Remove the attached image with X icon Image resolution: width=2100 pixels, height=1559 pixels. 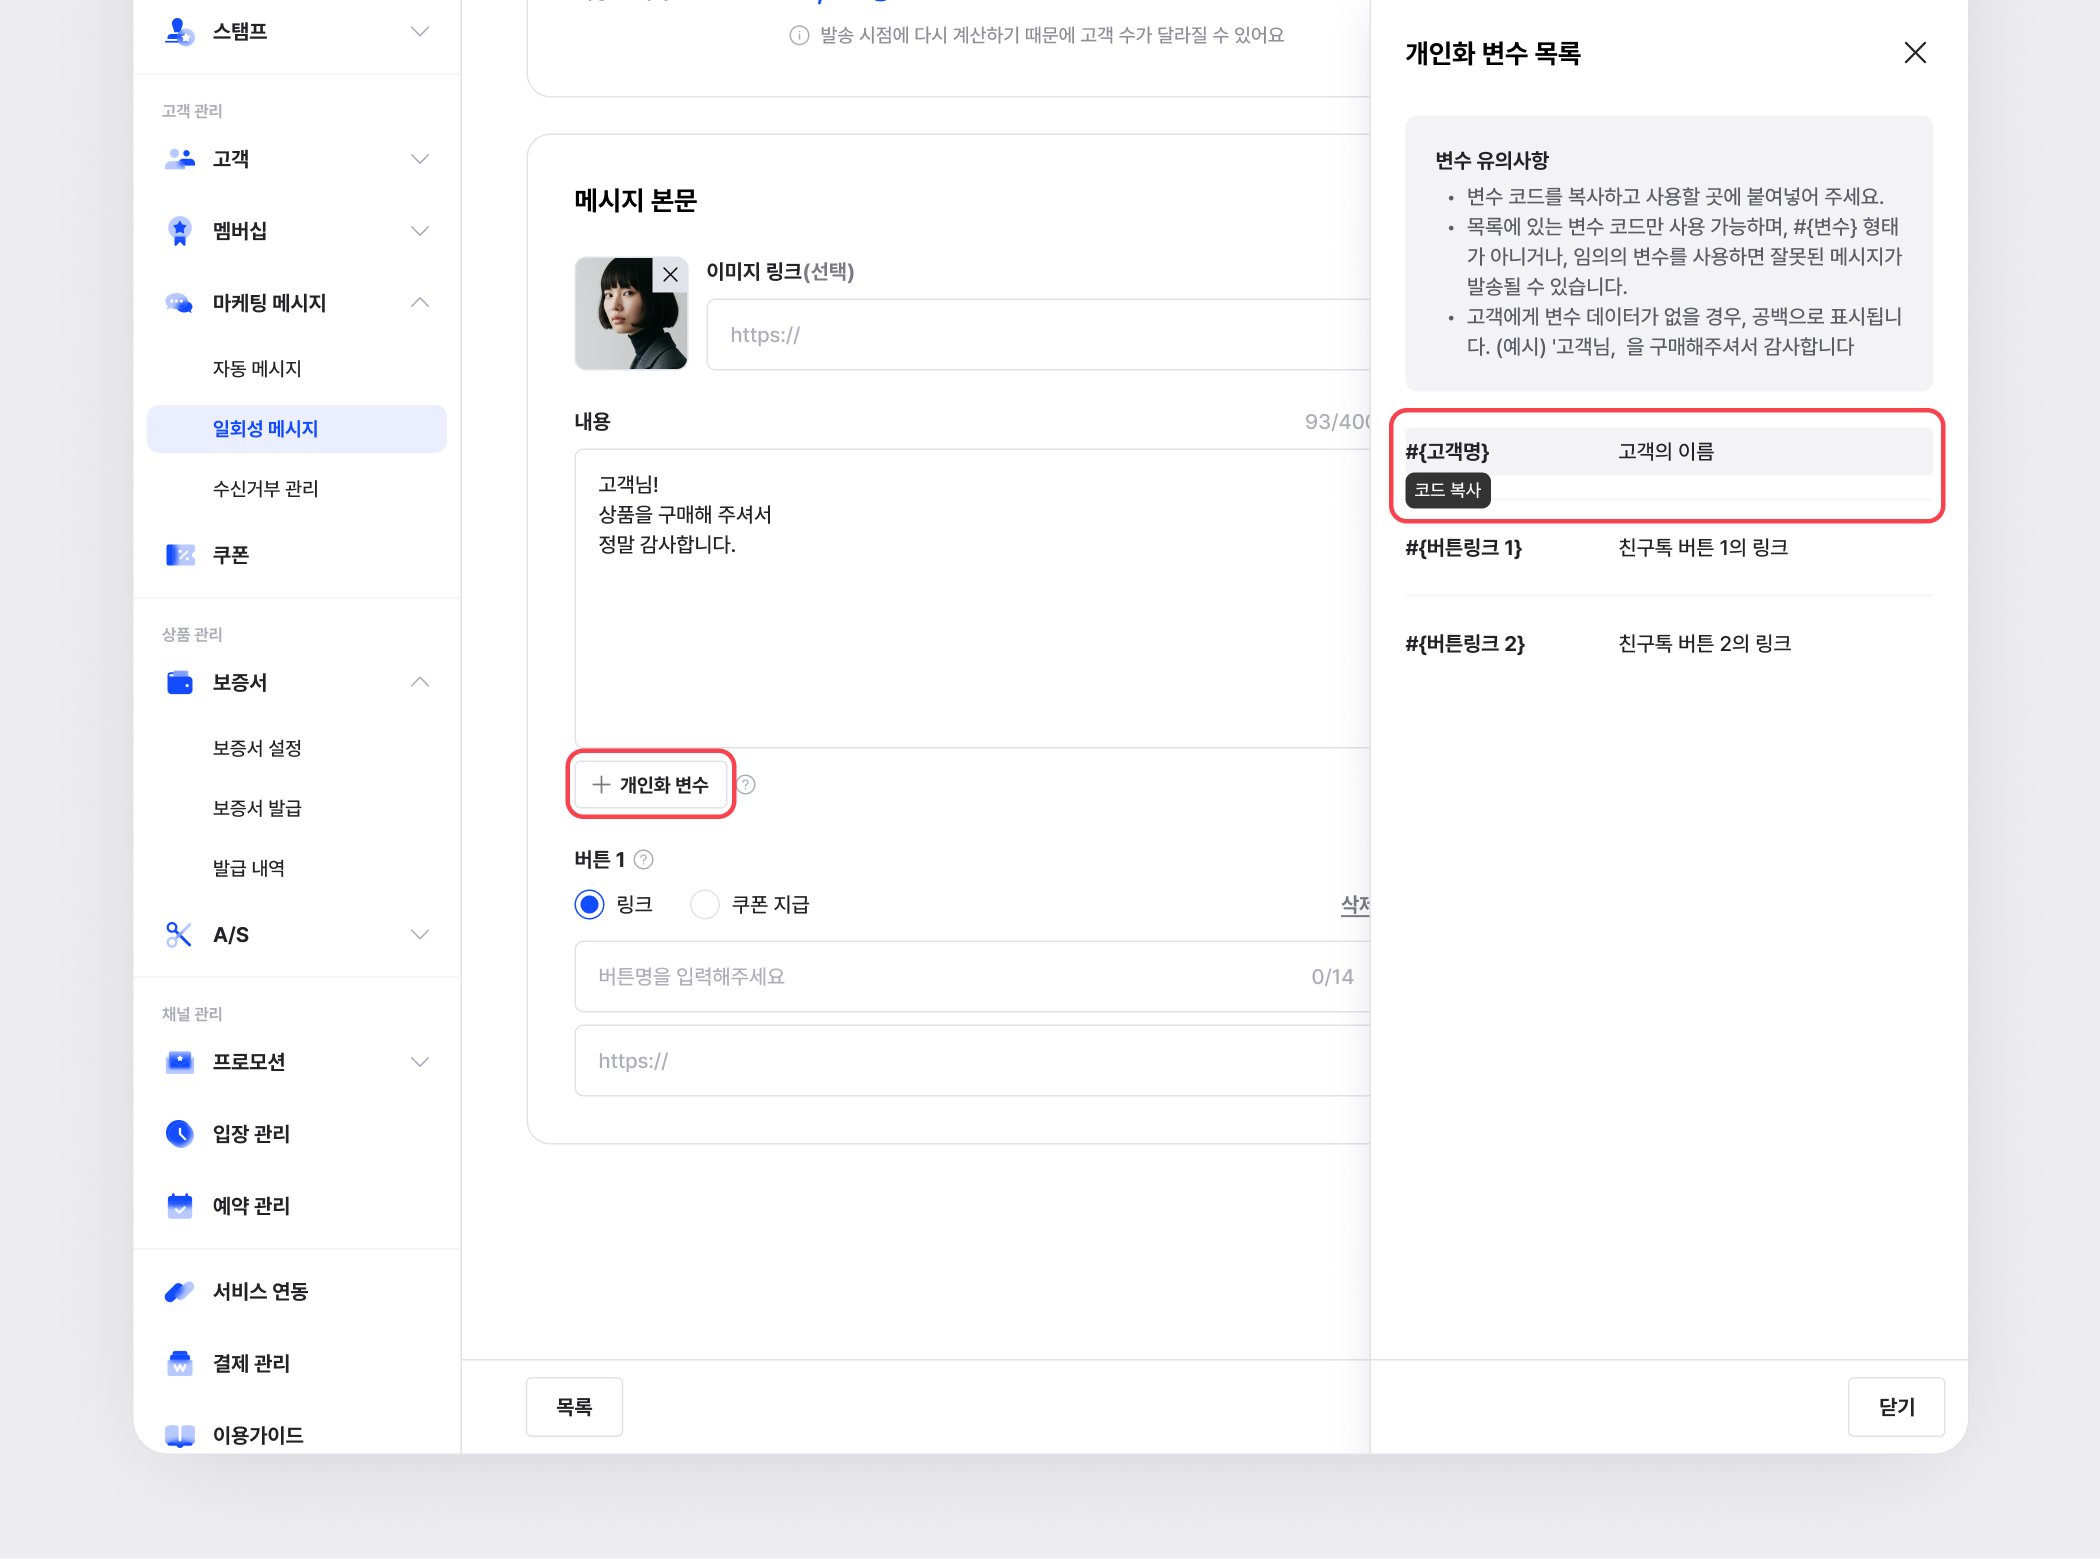pyautogui.click(x=670, y=275)
